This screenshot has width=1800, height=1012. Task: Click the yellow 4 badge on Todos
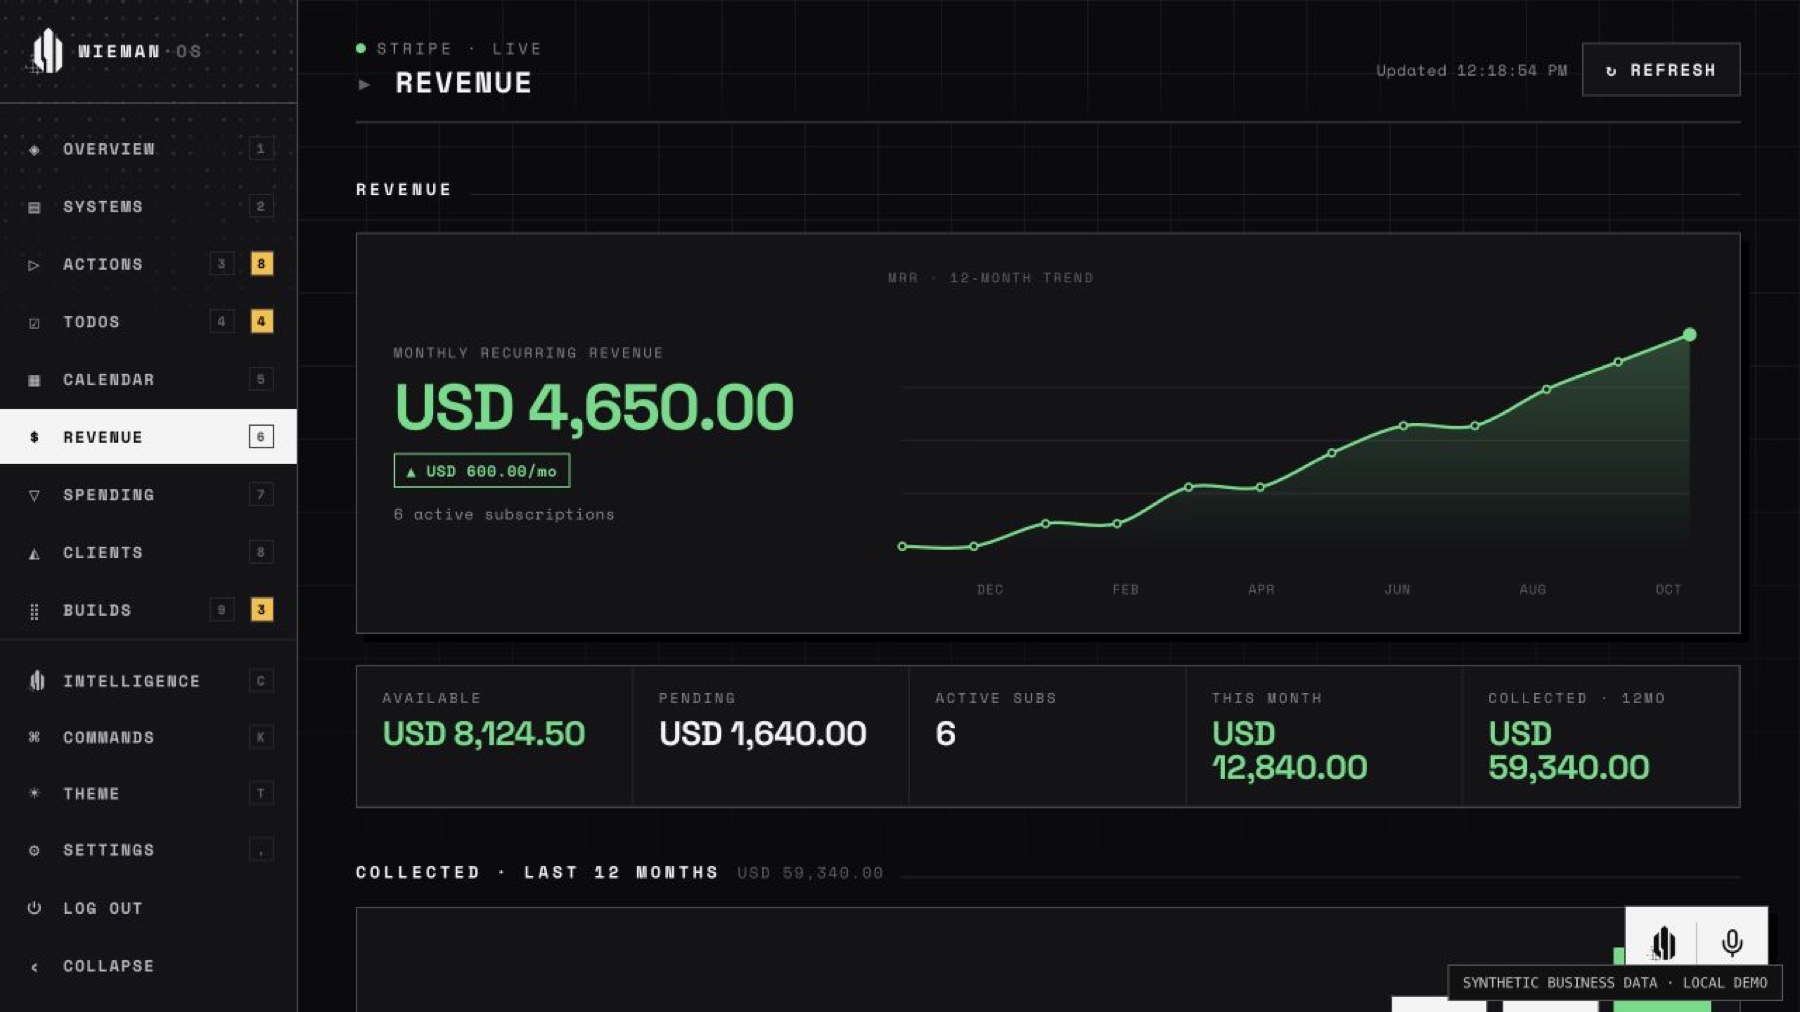[261, 322]
